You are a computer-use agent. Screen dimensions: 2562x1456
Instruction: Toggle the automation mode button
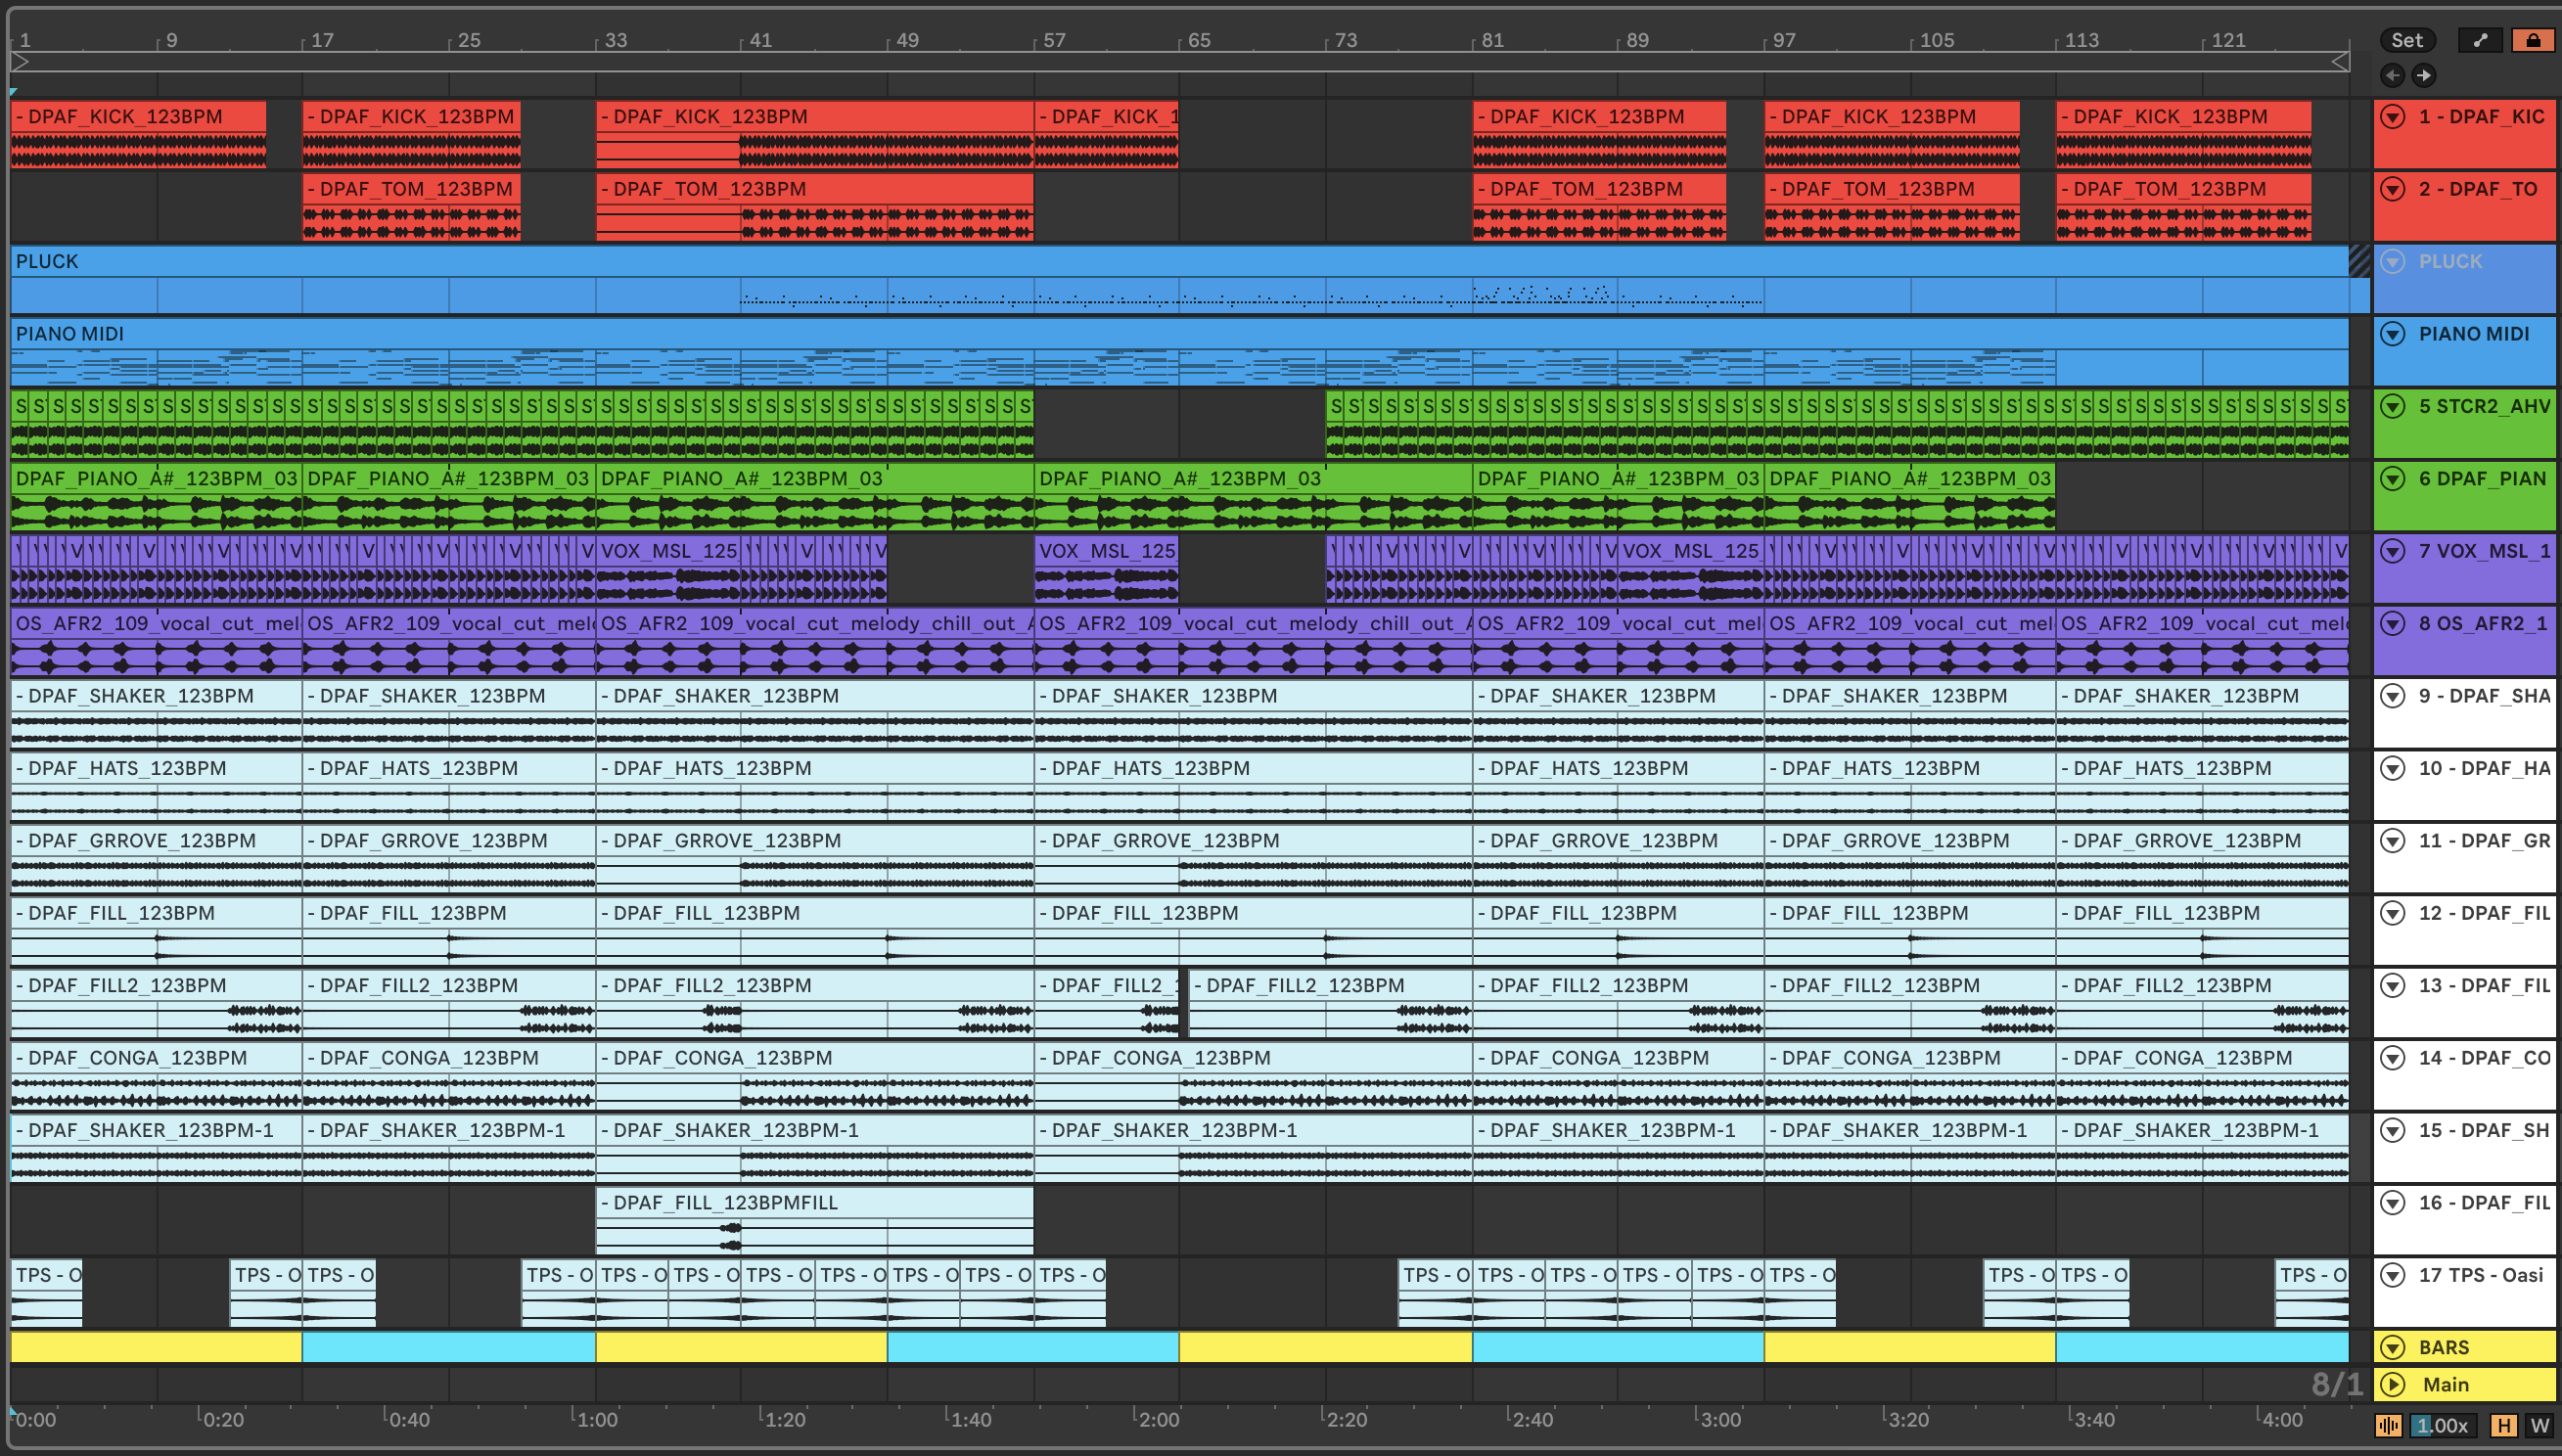[2480, 40]
